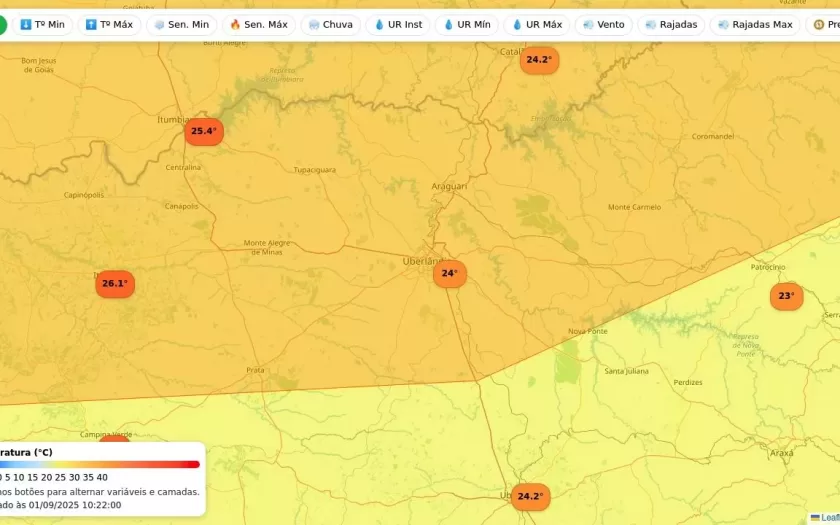Switch to the Chuva rain layer
Viewport: 840px width, 525px height.
tap(330, 25)
